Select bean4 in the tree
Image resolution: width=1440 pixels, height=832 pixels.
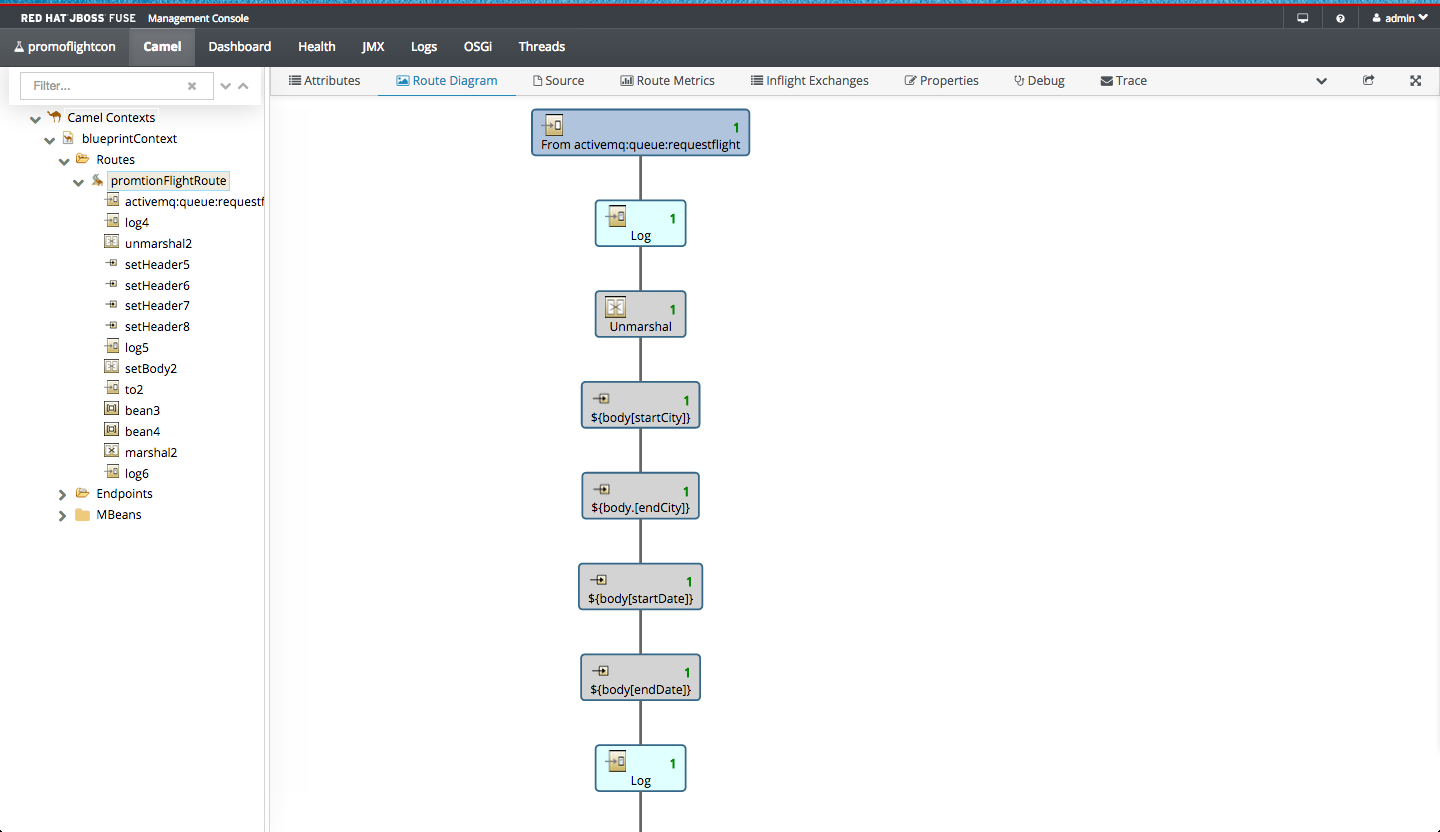point(142,432)
